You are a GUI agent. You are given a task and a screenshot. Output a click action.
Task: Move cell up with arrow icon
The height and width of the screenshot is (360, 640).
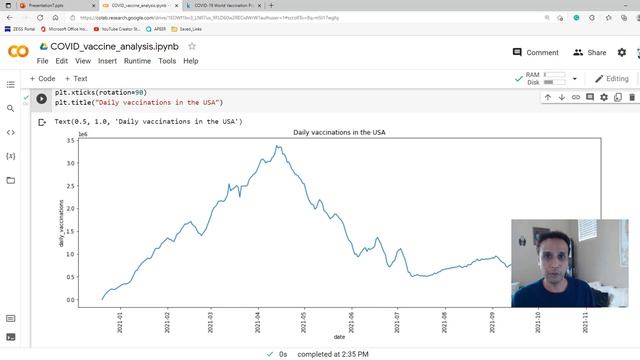point(548,97)
